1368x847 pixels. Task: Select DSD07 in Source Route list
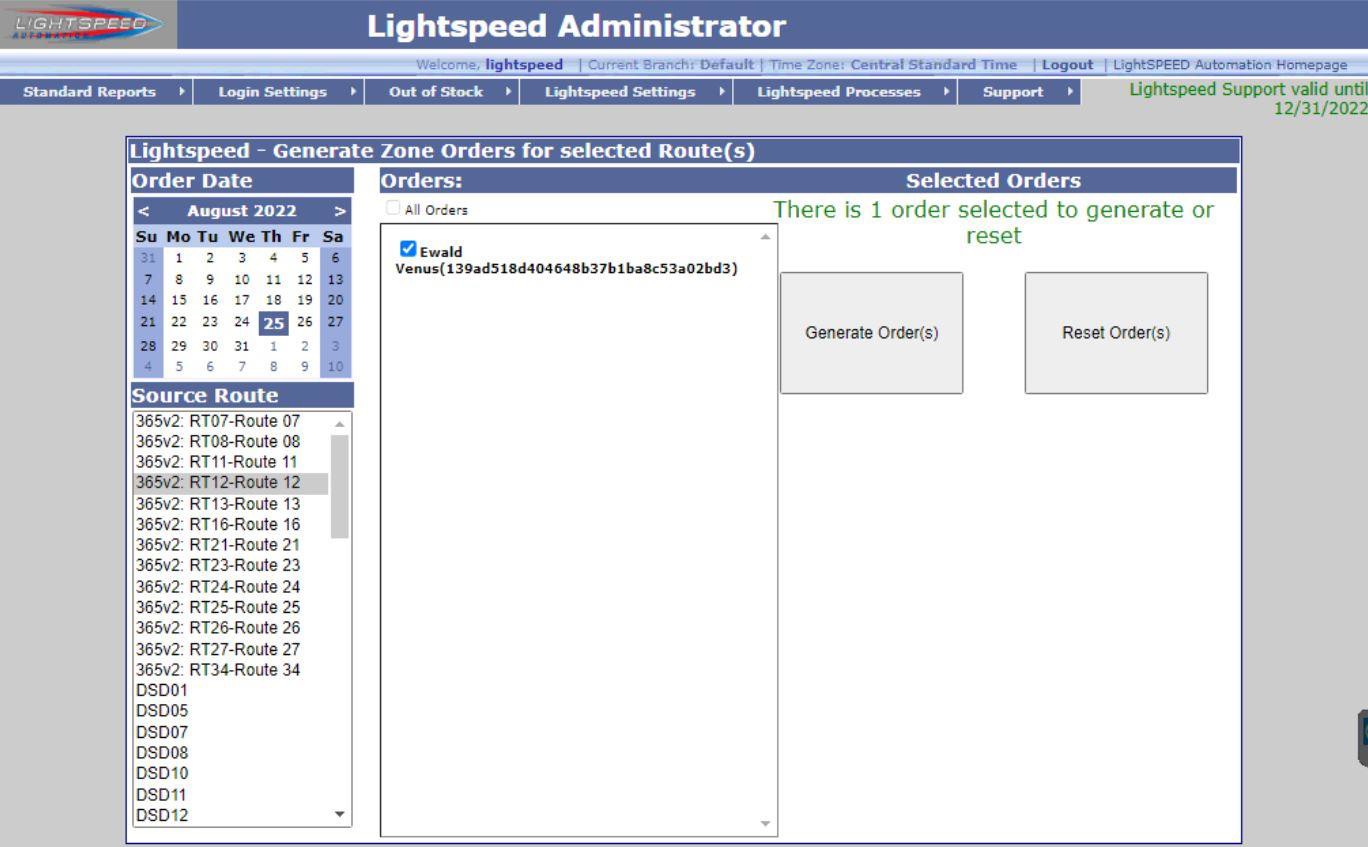(x=232, y=732)
